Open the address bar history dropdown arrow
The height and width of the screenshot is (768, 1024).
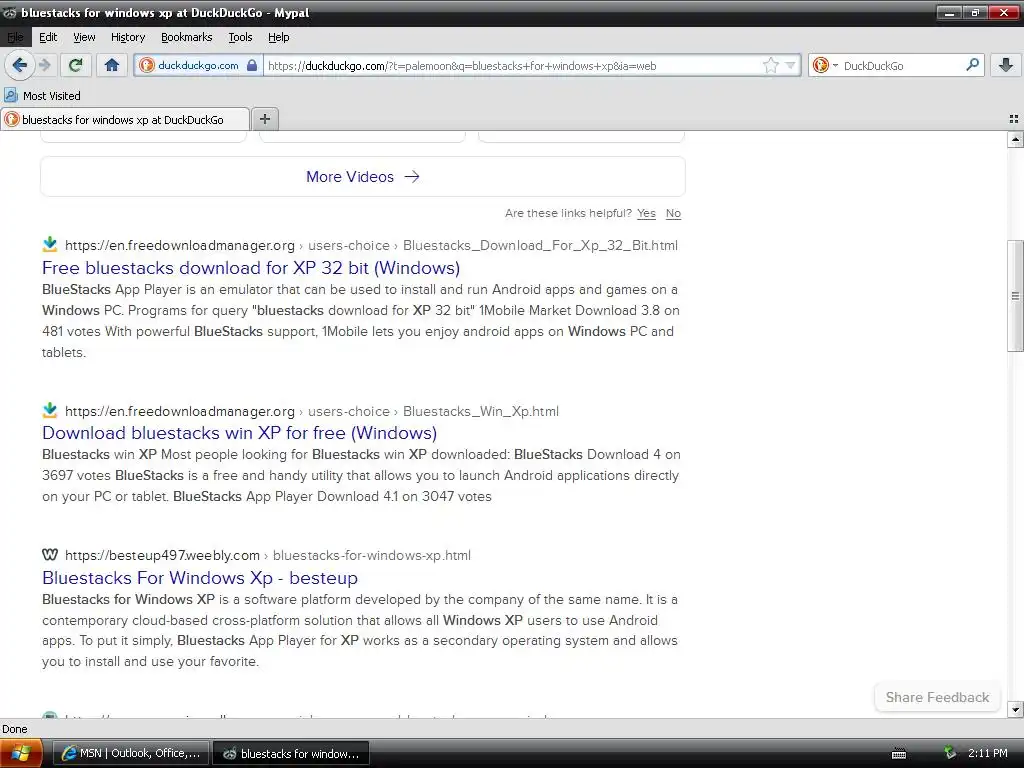click(790, 65)
